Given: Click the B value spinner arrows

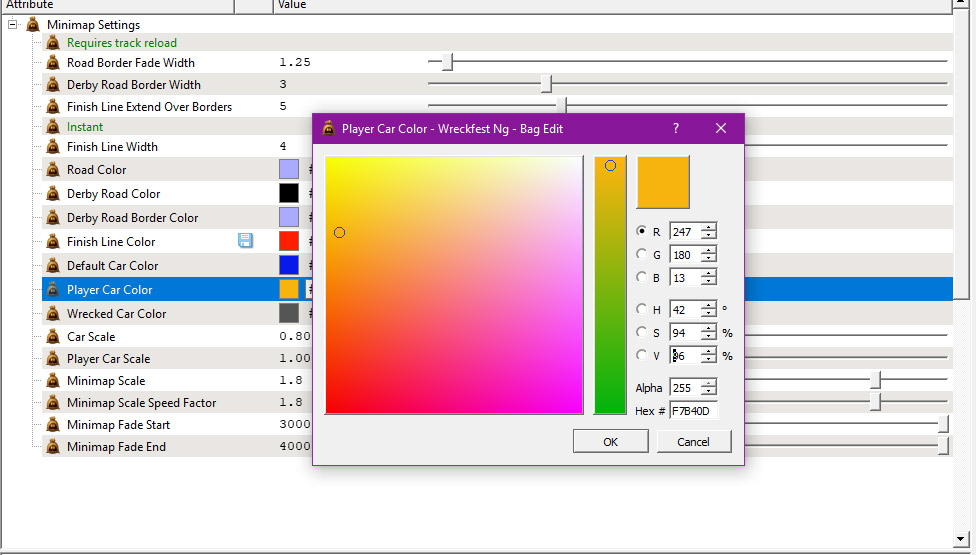Looking at the screenshot, I should click(x=708, y=278).
